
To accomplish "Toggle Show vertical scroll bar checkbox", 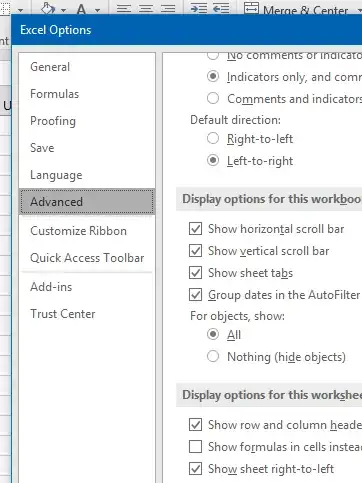I will pos(195,251).
